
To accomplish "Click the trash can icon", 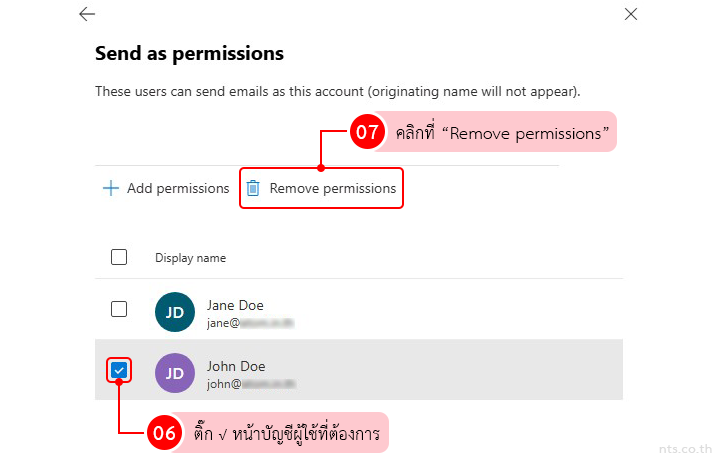I will tap(253, 188).
